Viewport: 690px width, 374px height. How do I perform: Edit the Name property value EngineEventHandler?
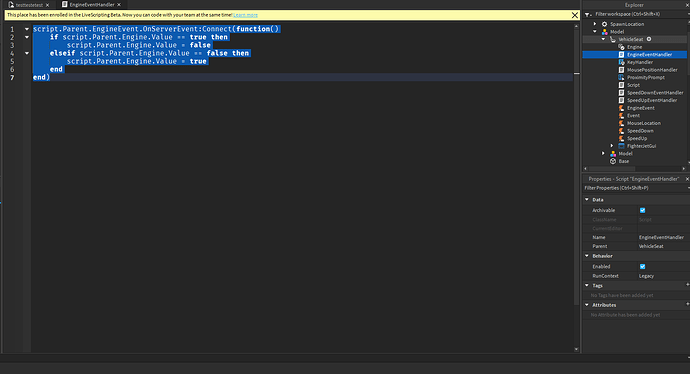(662, 237)
